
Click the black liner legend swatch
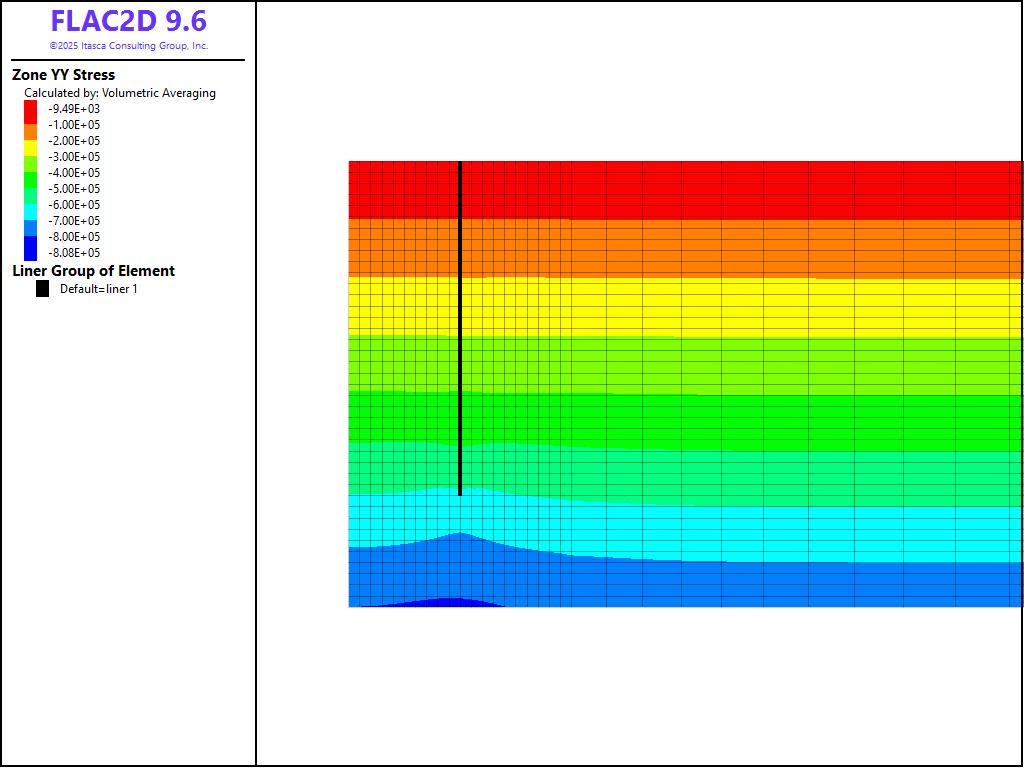42,289
